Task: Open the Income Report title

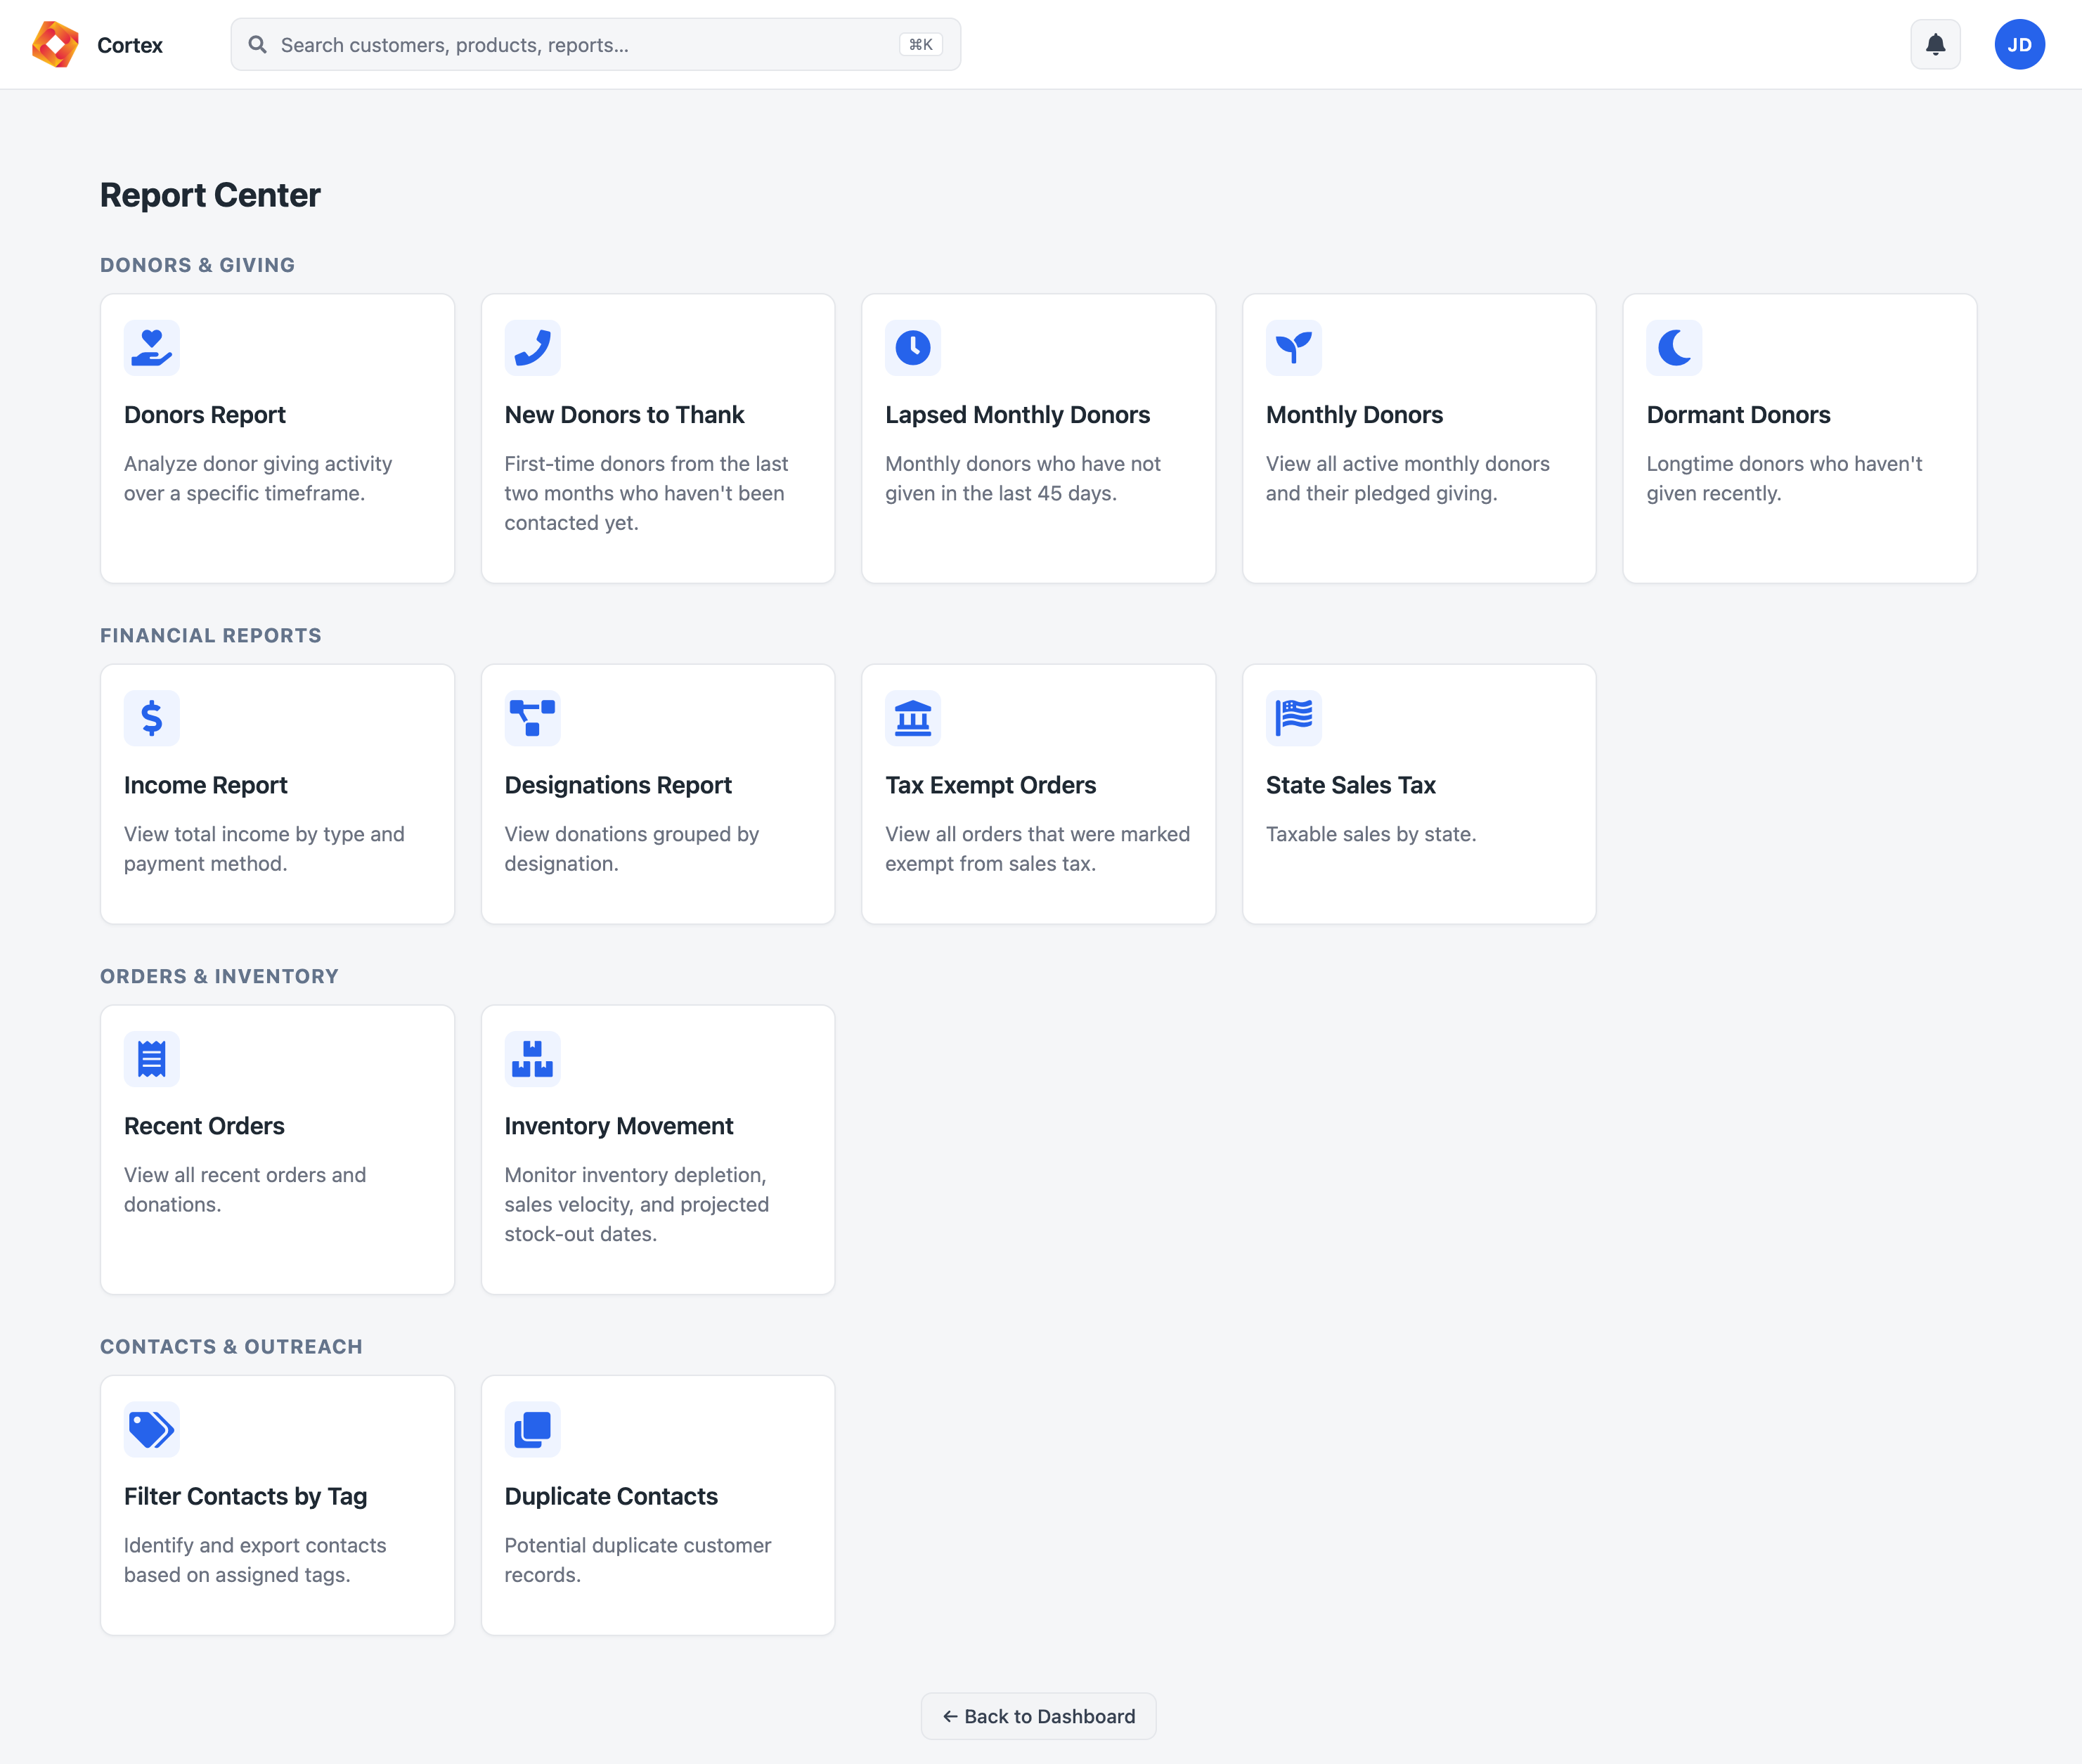Action: (x=206, y=785)
